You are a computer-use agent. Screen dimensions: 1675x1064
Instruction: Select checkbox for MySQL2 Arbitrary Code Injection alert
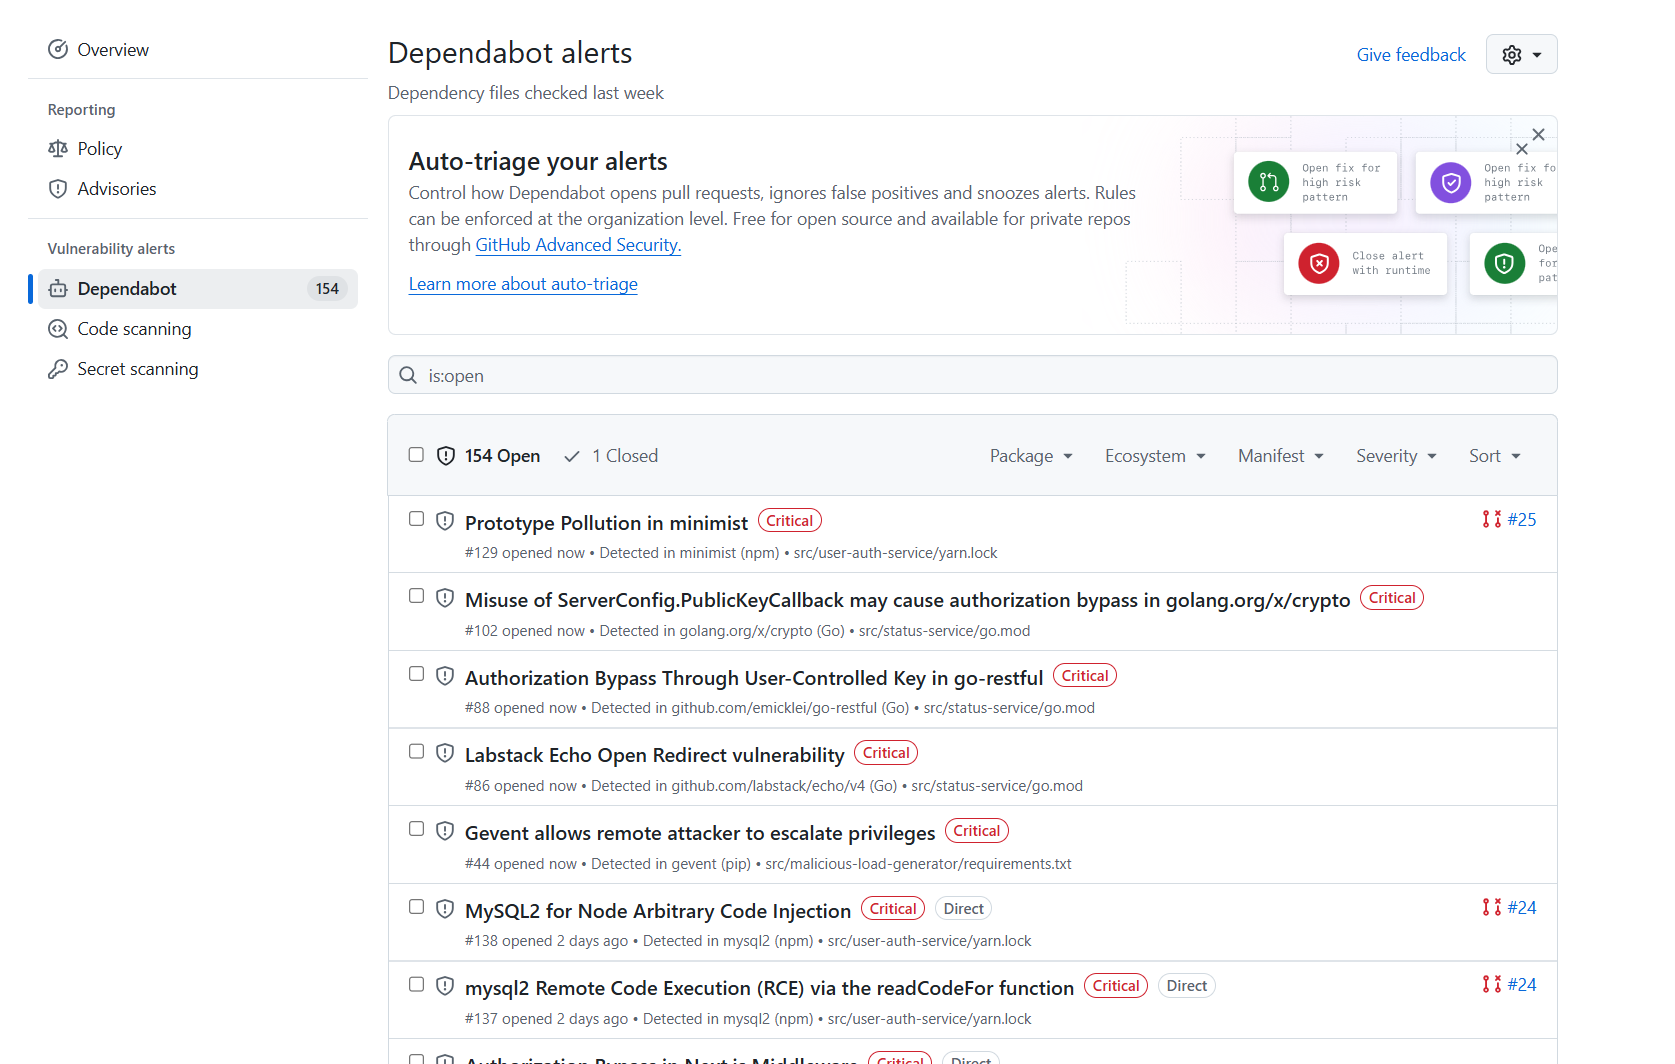(416, 906)
